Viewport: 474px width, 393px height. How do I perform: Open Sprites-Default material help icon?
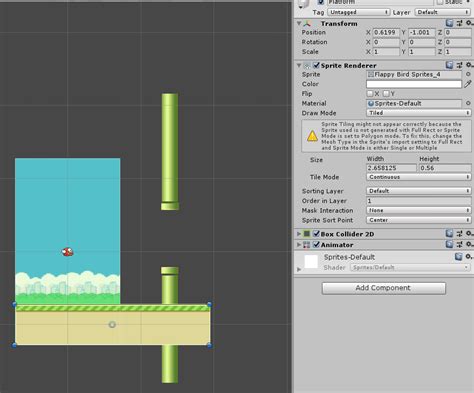point(459,256)
